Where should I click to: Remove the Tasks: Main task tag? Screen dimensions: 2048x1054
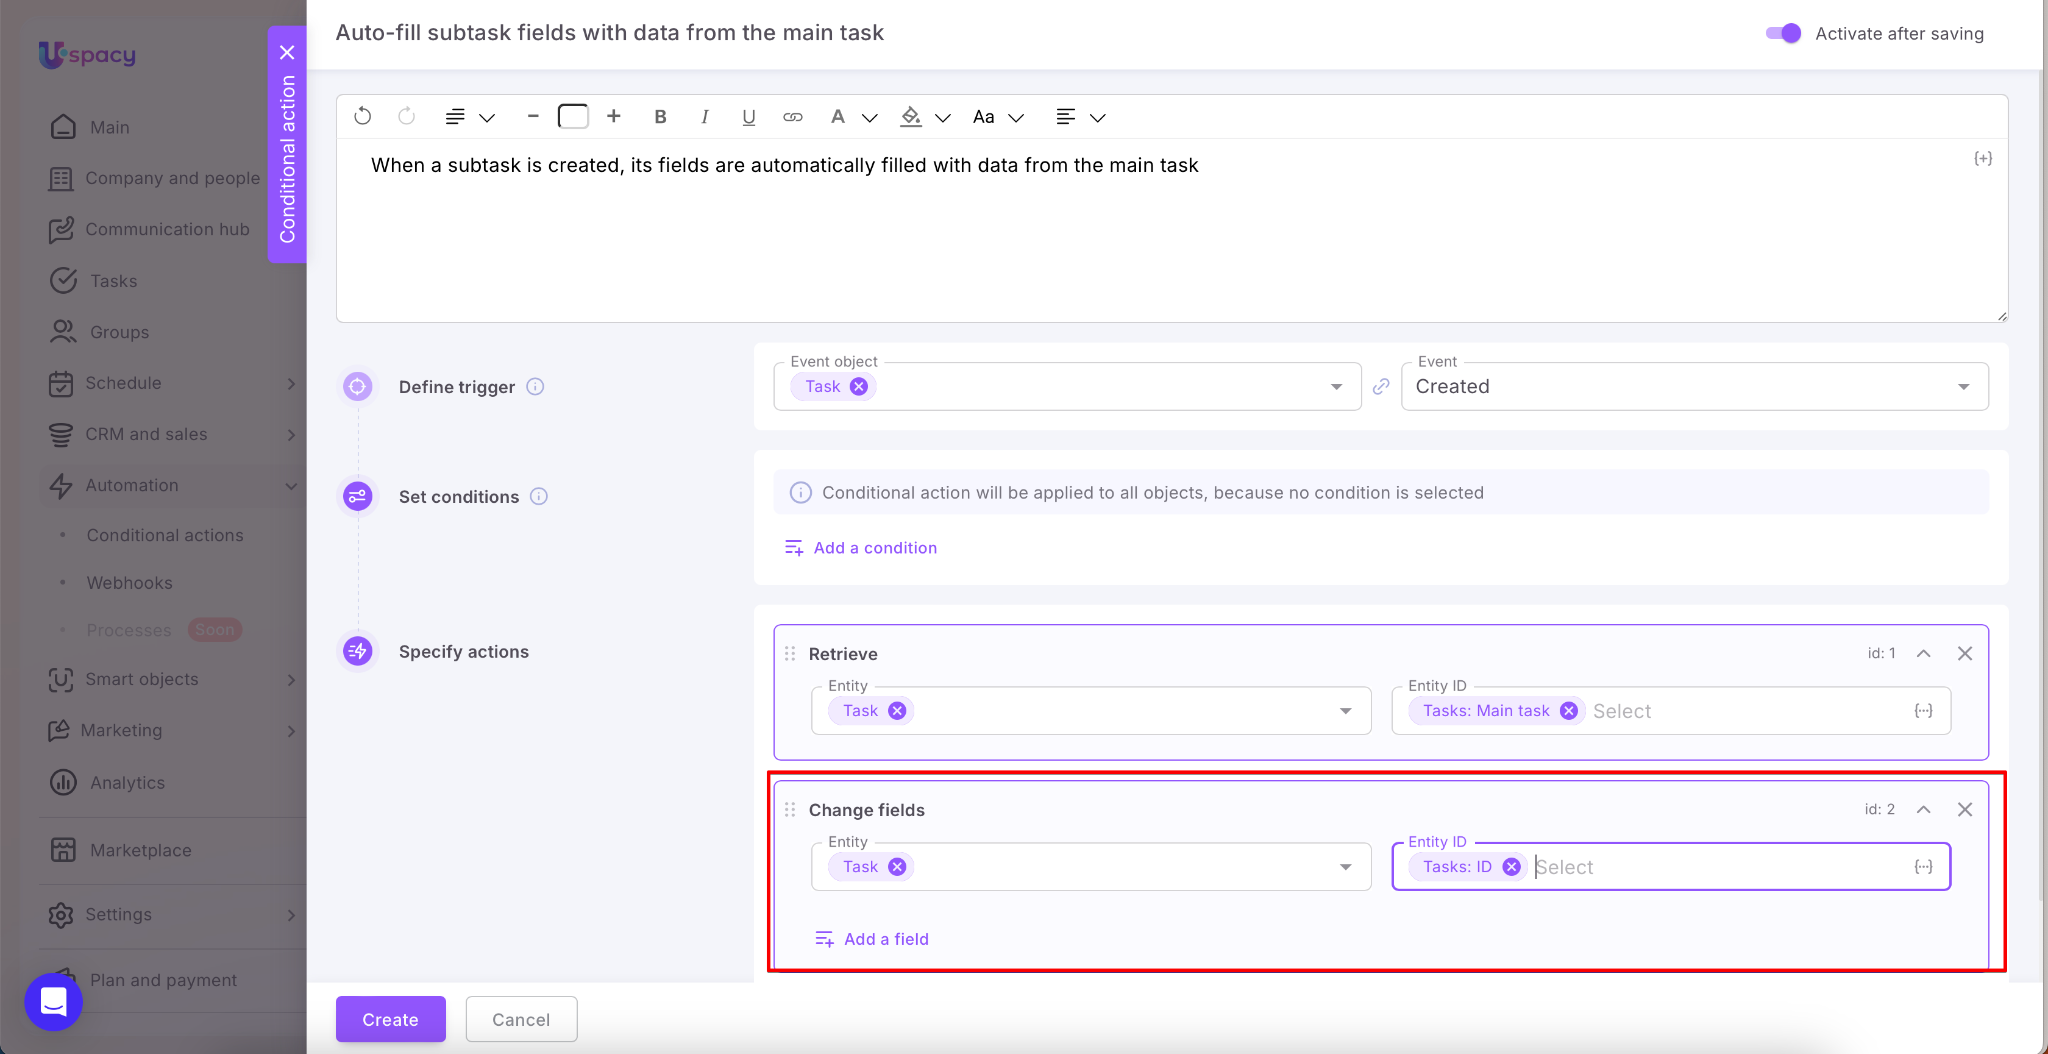point(1569,711)
